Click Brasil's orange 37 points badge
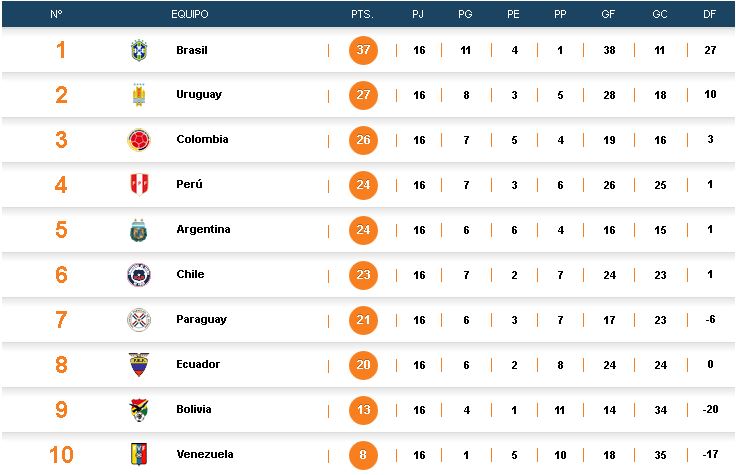 pyautogui.click(x=363, y=50)
